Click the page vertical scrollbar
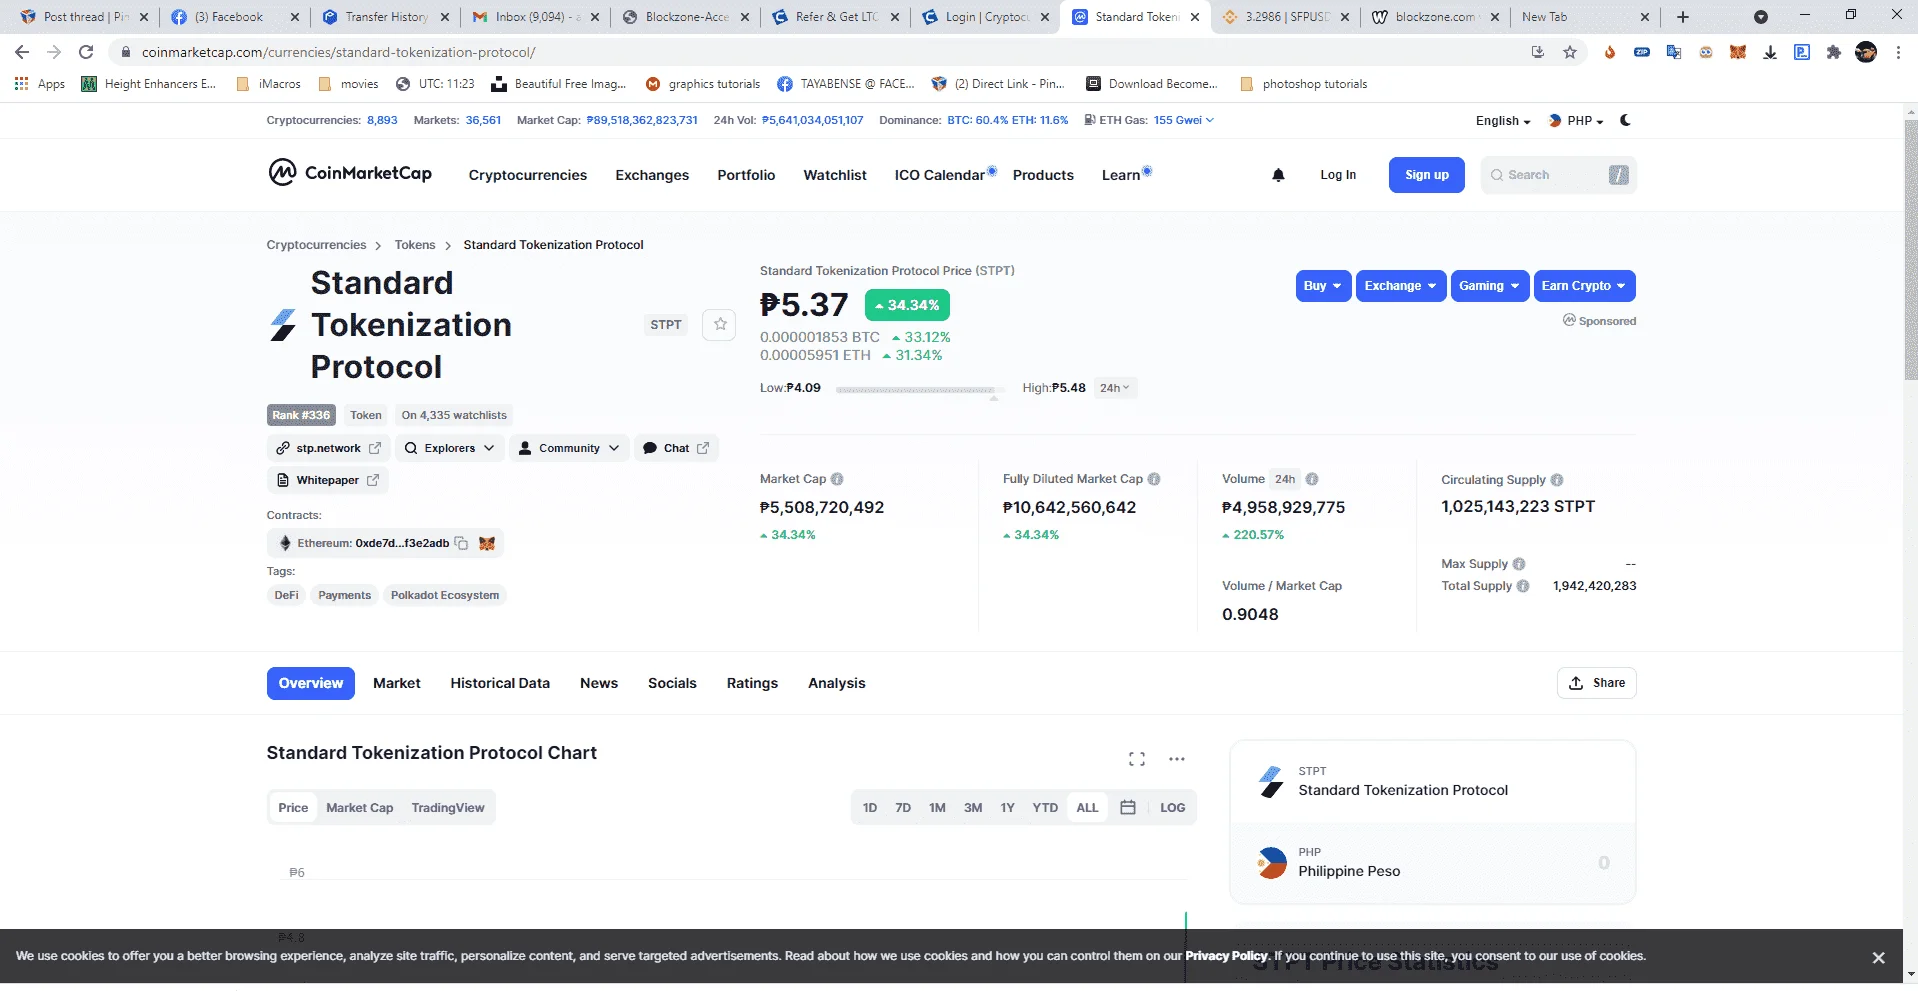This screenshot has width=1918, height=991. pyautogui.click(x=1910, y=250)
